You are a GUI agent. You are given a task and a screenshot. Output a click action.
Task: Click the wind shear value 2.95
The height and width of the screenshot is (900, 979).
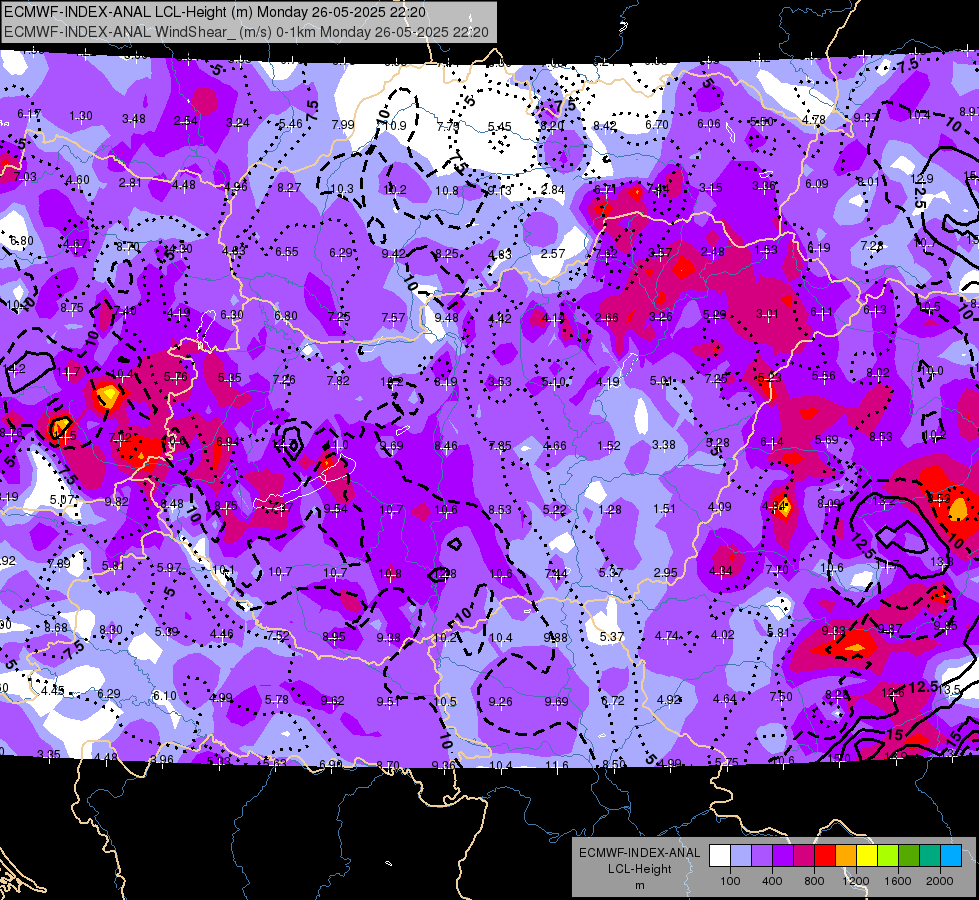tap(666, 572)
